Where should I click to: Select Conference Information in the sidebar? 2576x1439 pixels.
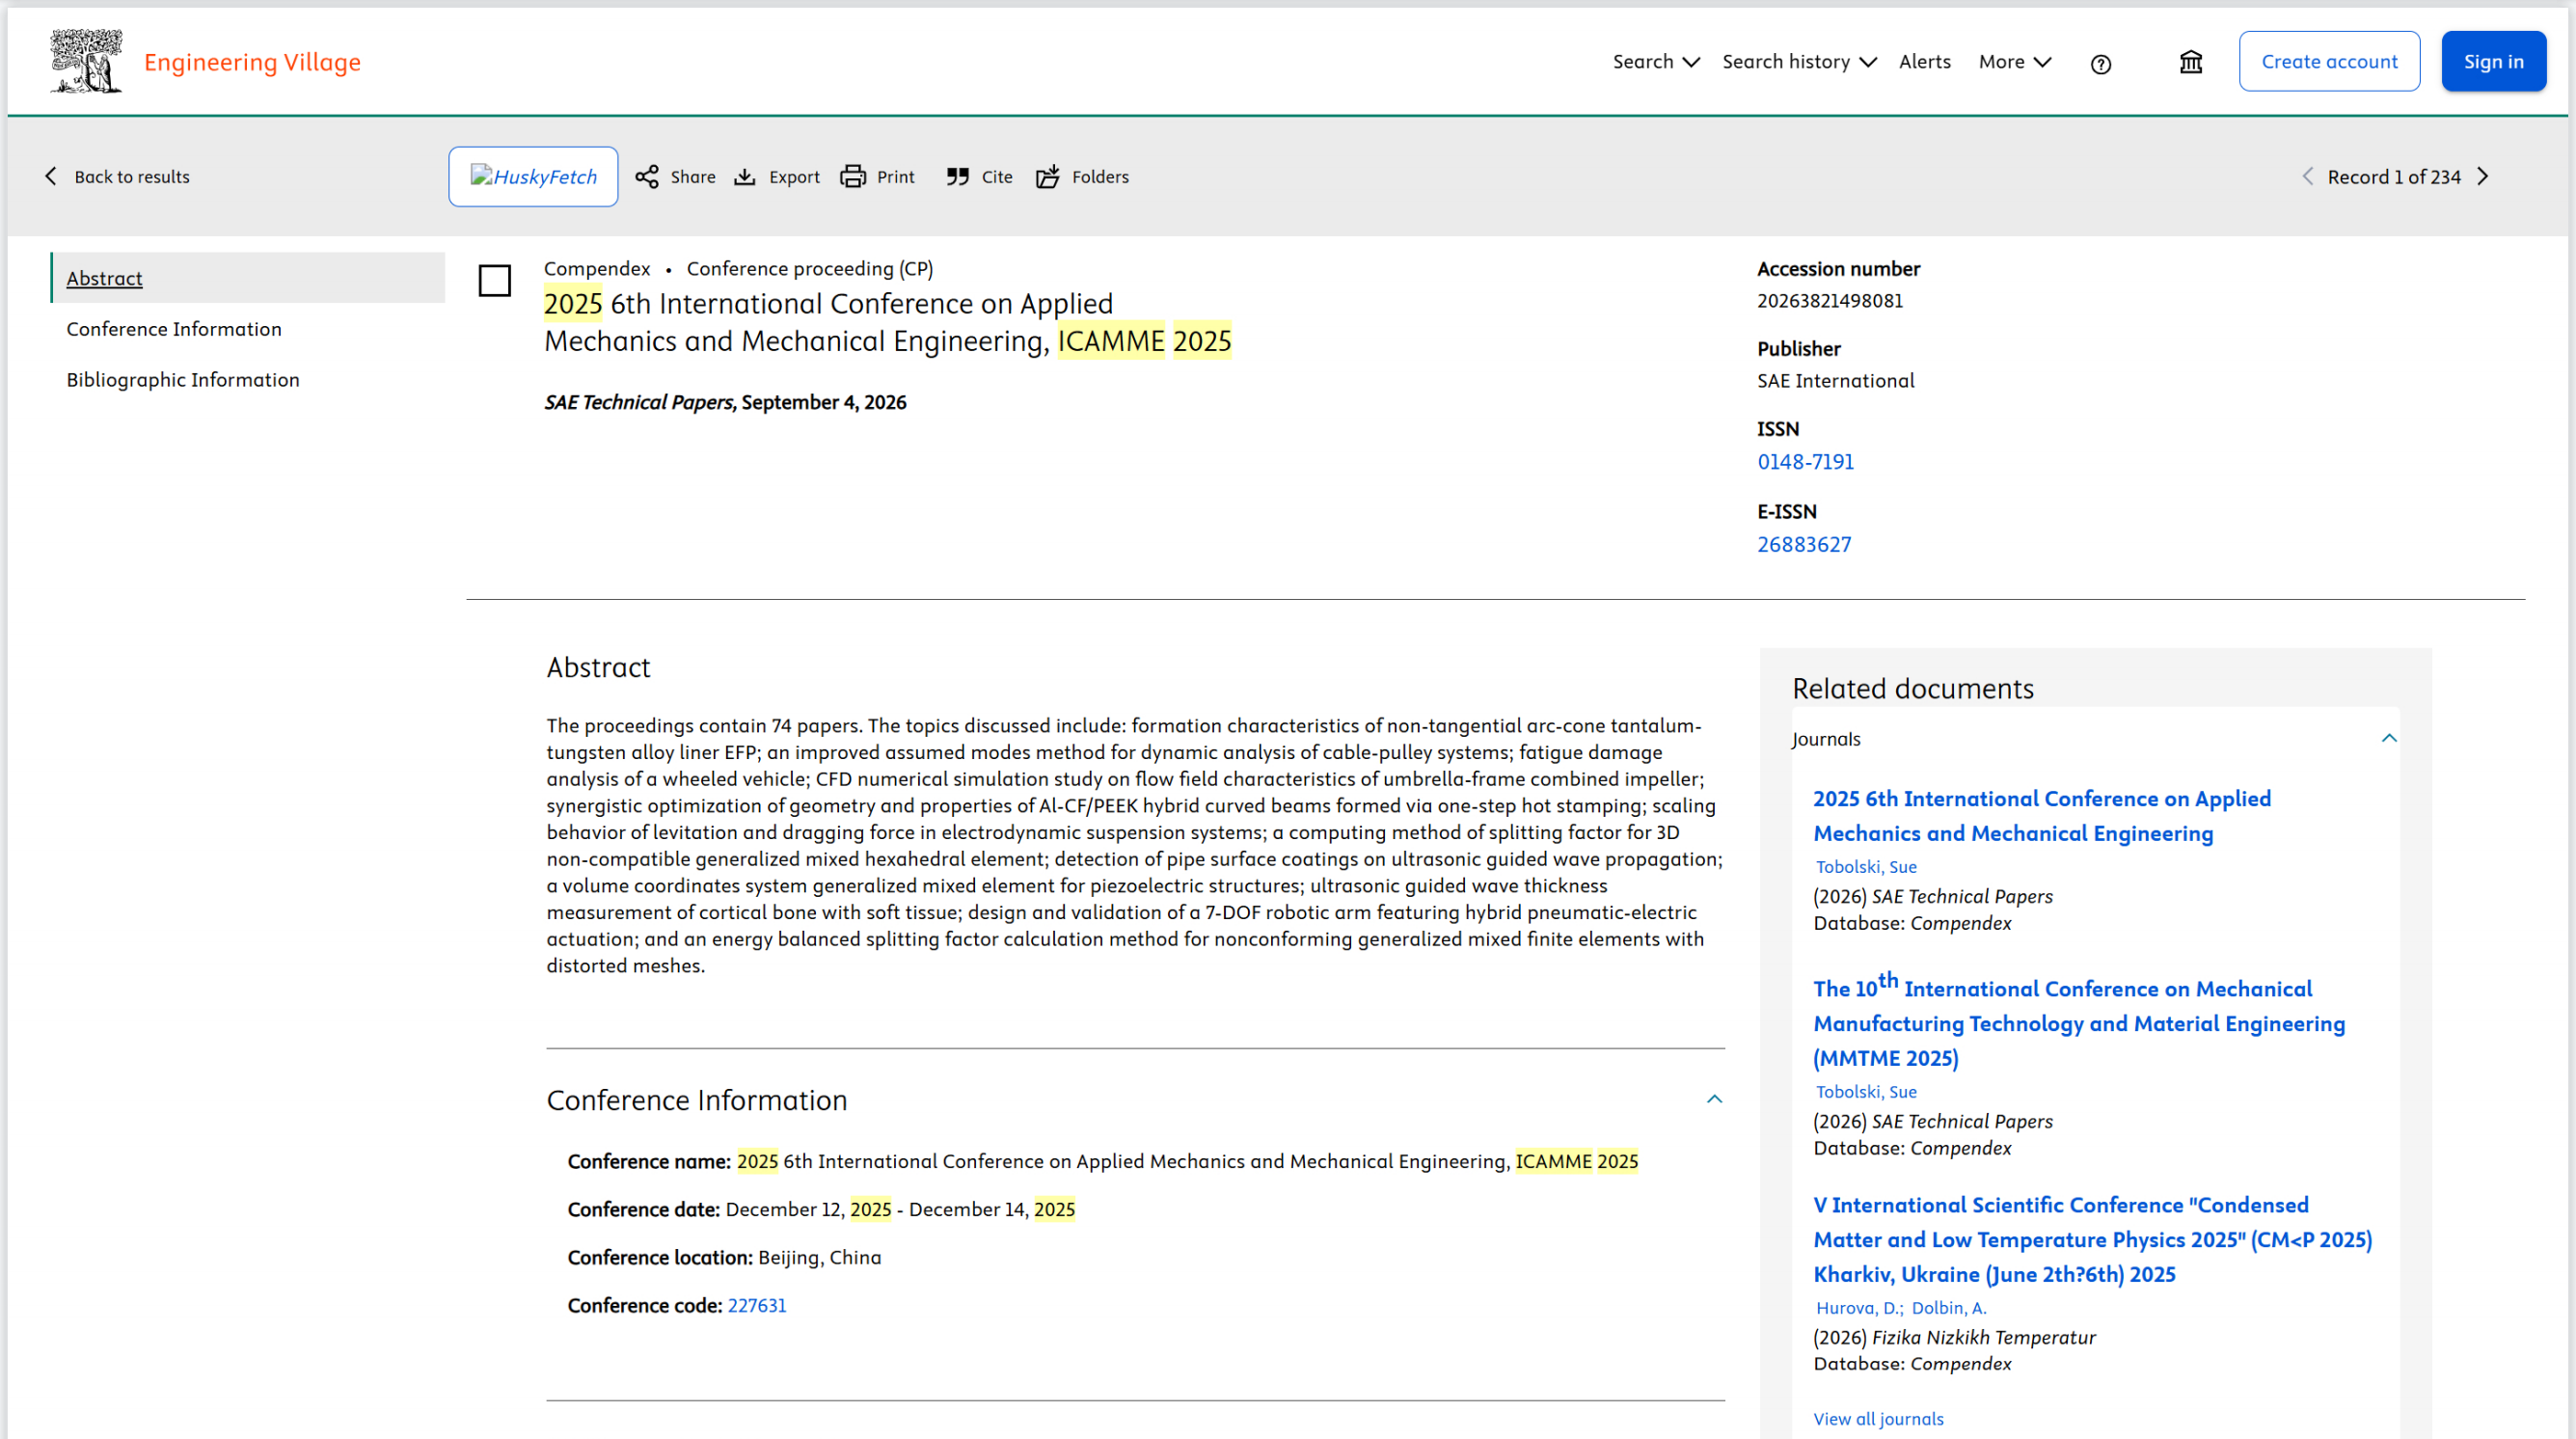click(x=174, y=329)
